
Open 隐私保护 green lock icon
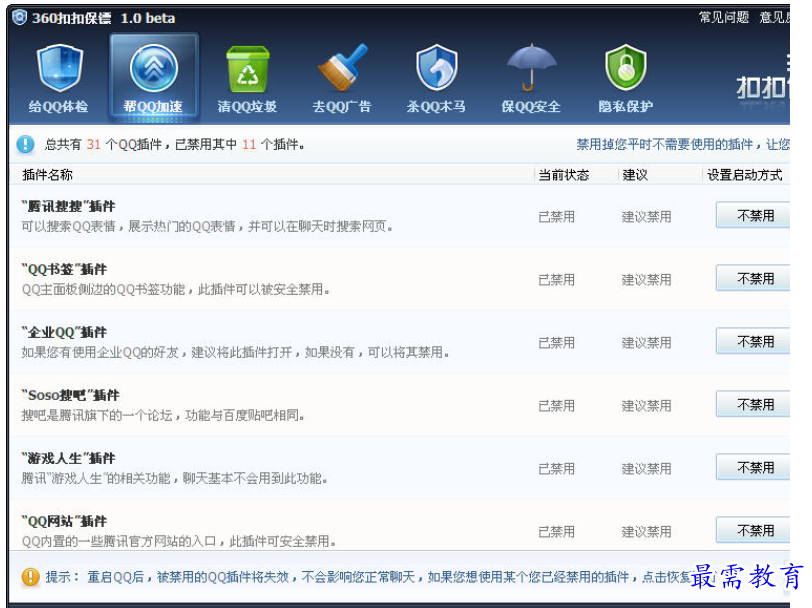626,68
